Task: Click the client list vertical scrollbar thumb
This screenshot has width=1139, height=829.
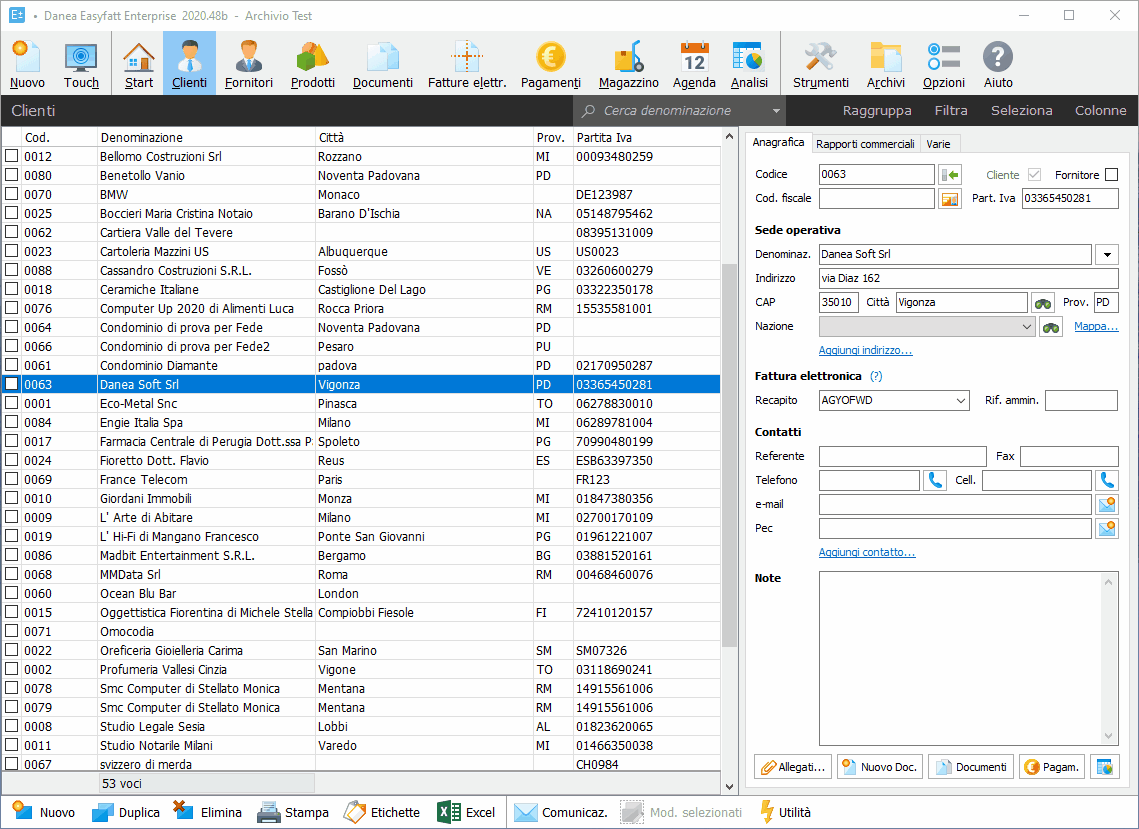Action: pyautogui.click(x=729, y=454)
